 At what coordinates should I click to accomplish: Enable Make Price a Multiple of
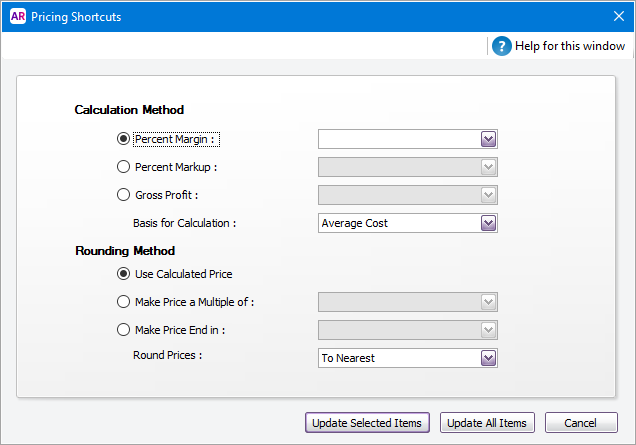coord(124,302)
